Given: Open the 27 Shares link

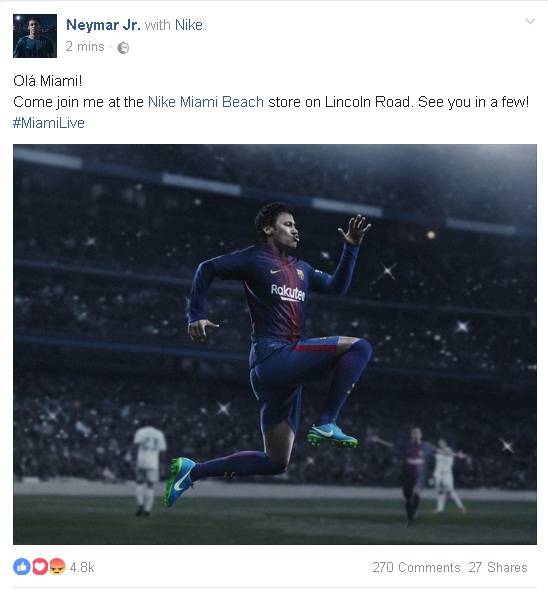Looking at the screenshot, I should [x=498, y=567].
